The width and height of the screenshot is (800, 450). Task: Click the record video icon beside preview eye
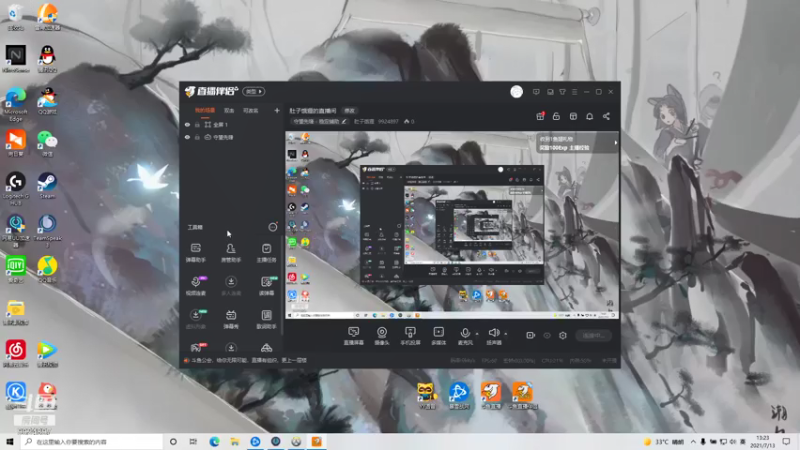click(x=531, y=335)
